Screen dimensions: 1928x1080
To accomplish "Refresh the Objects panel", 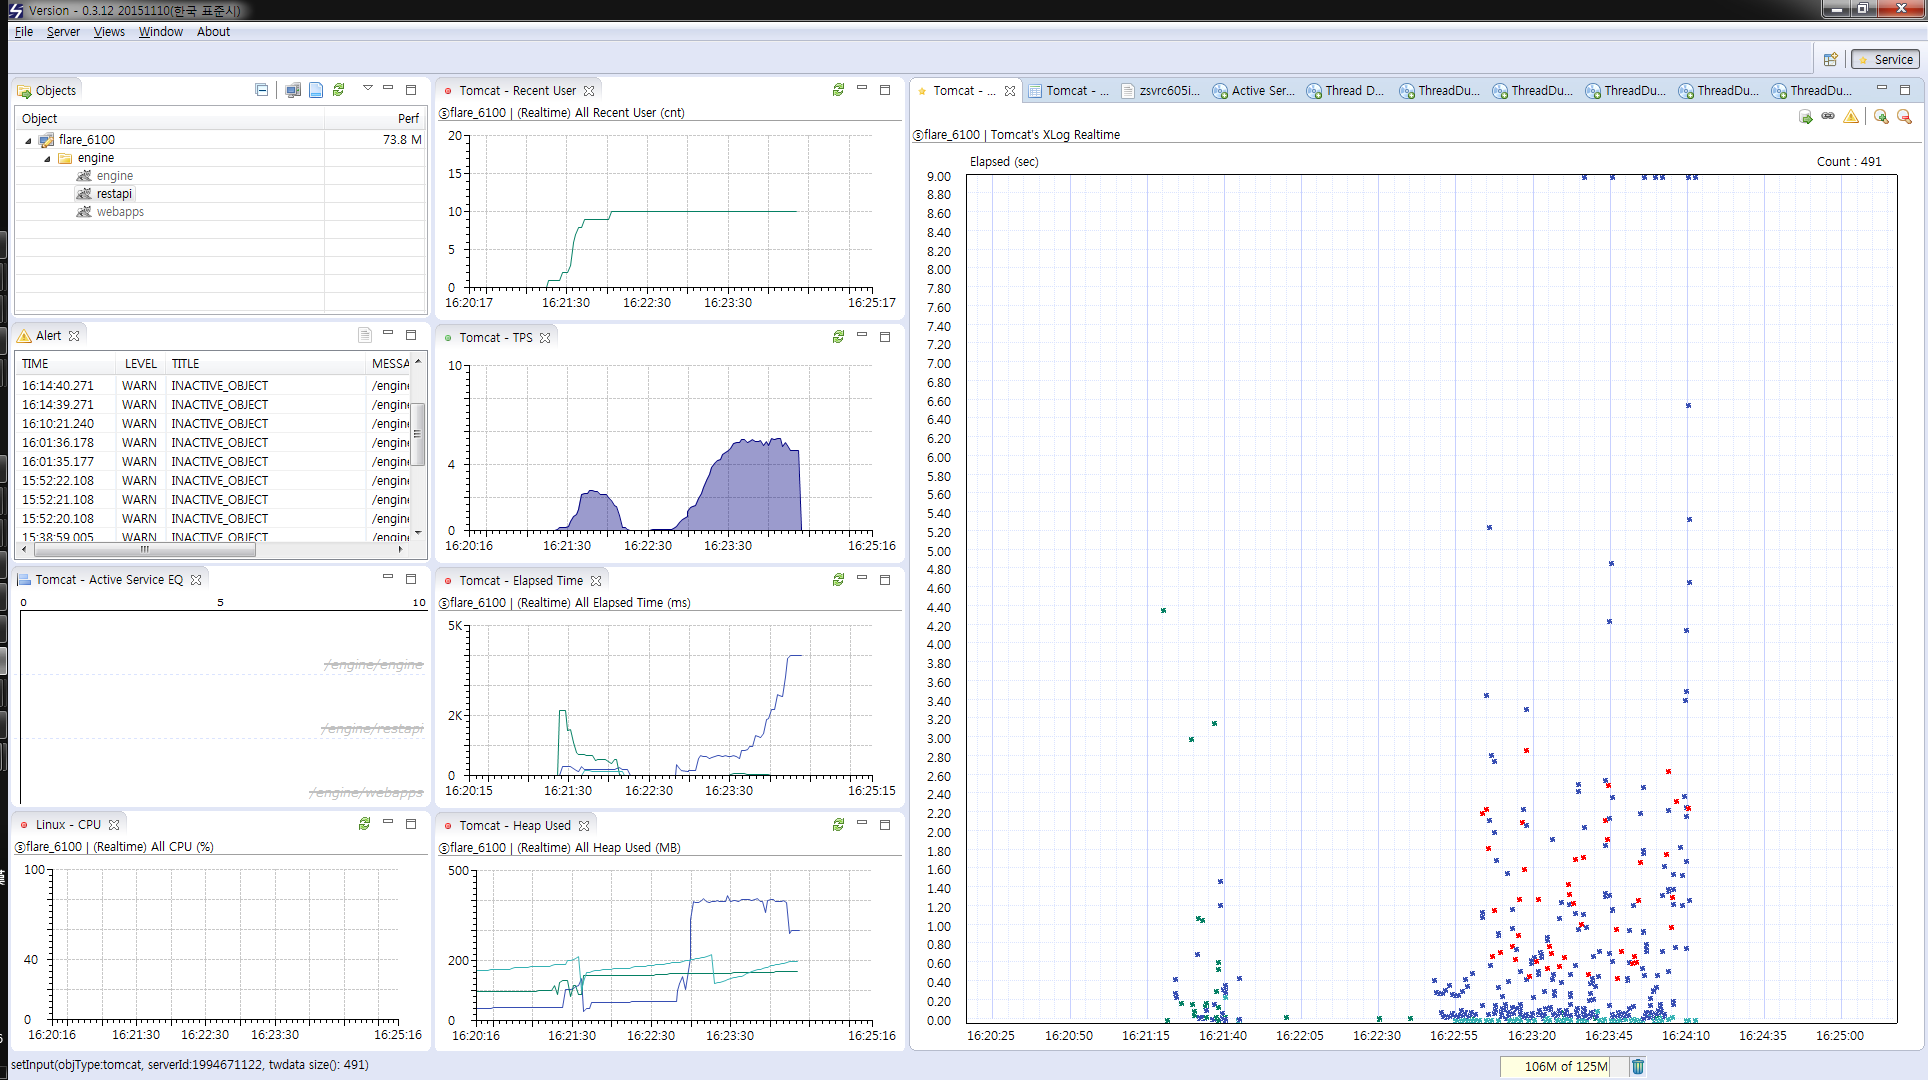I will click(x=339, y=90).
